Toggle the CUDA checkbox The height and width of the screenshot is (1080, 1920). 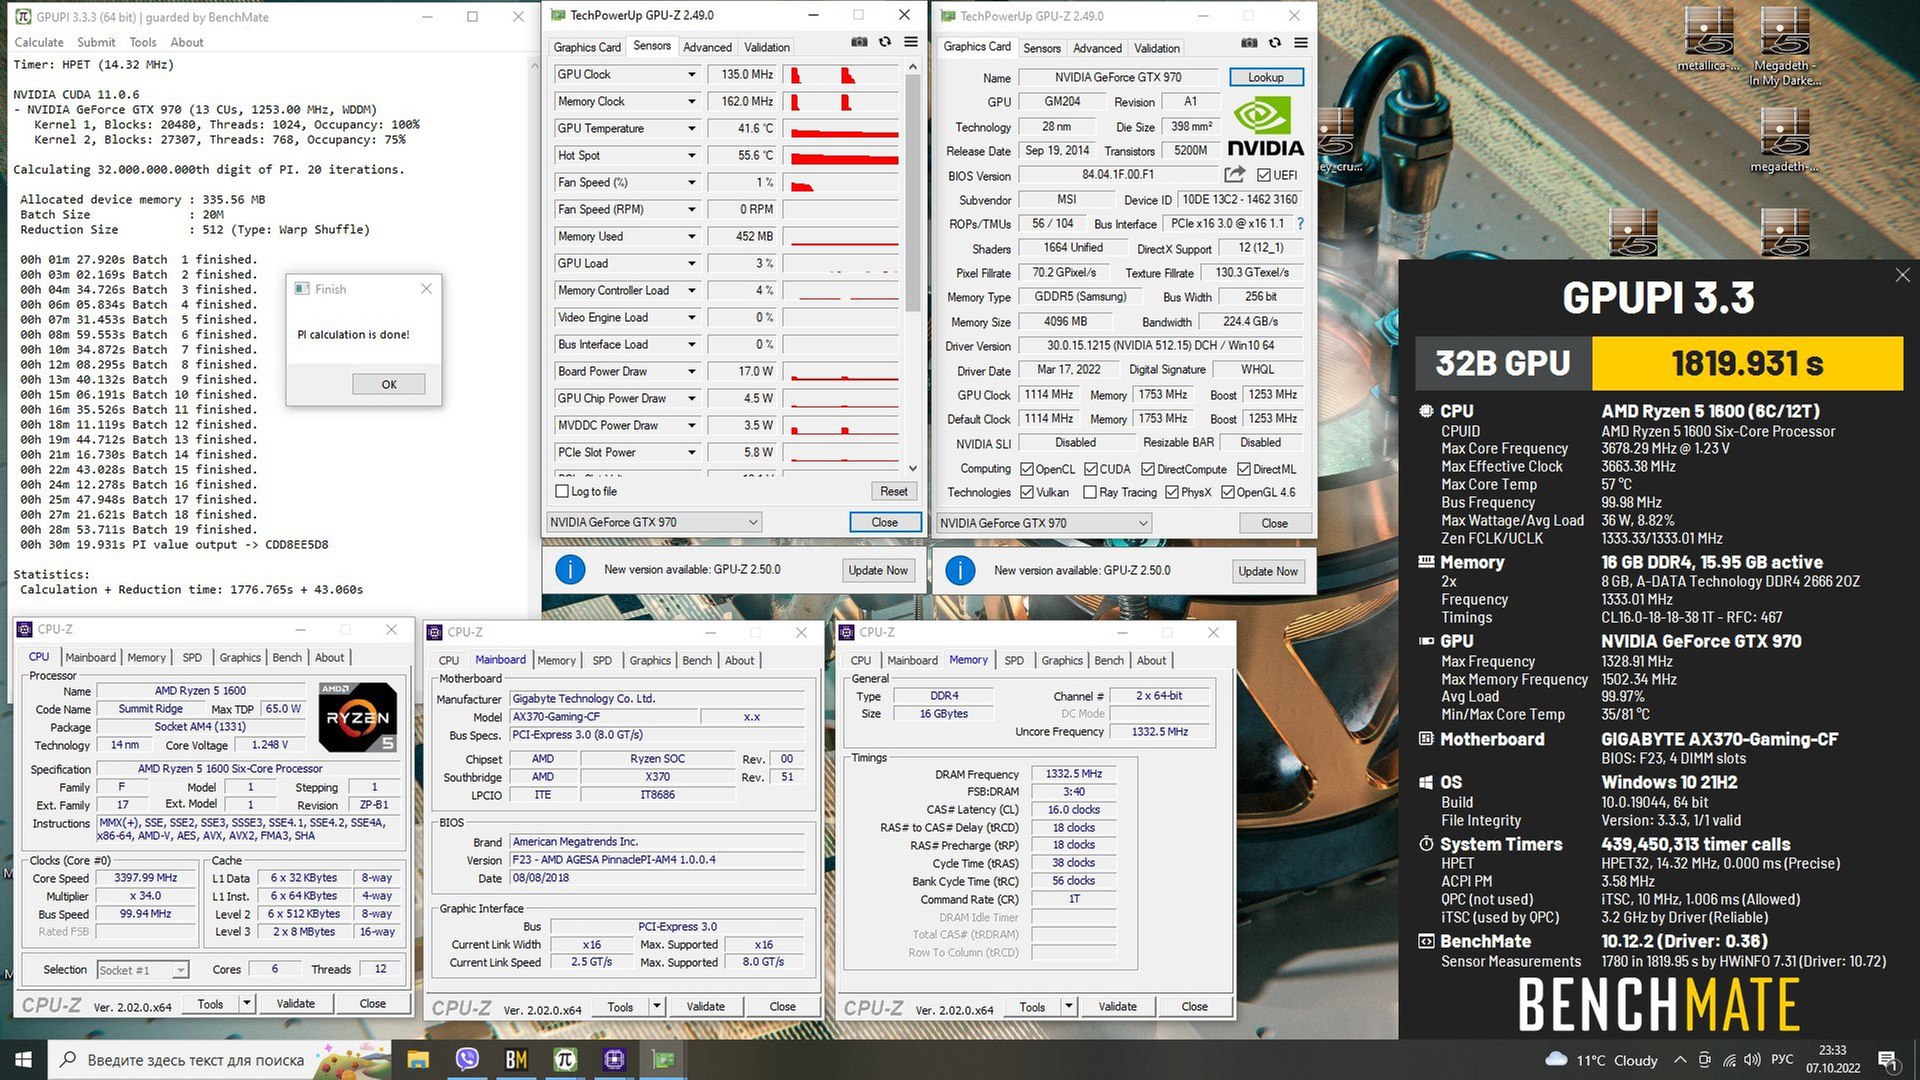1090,469
